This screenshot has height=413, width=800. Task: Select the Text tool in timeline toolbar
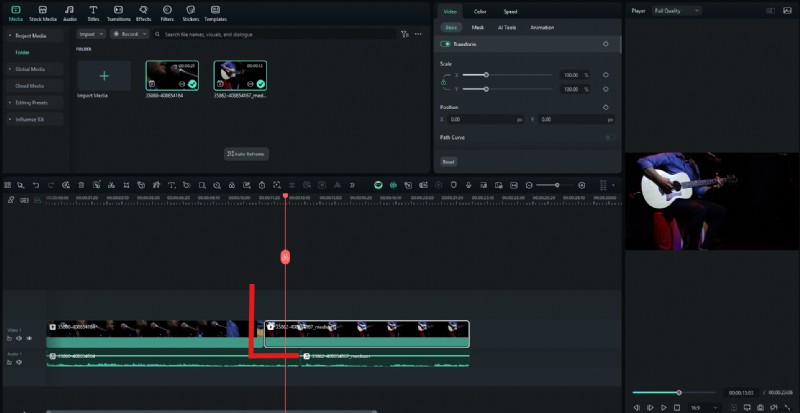[172, 185]
